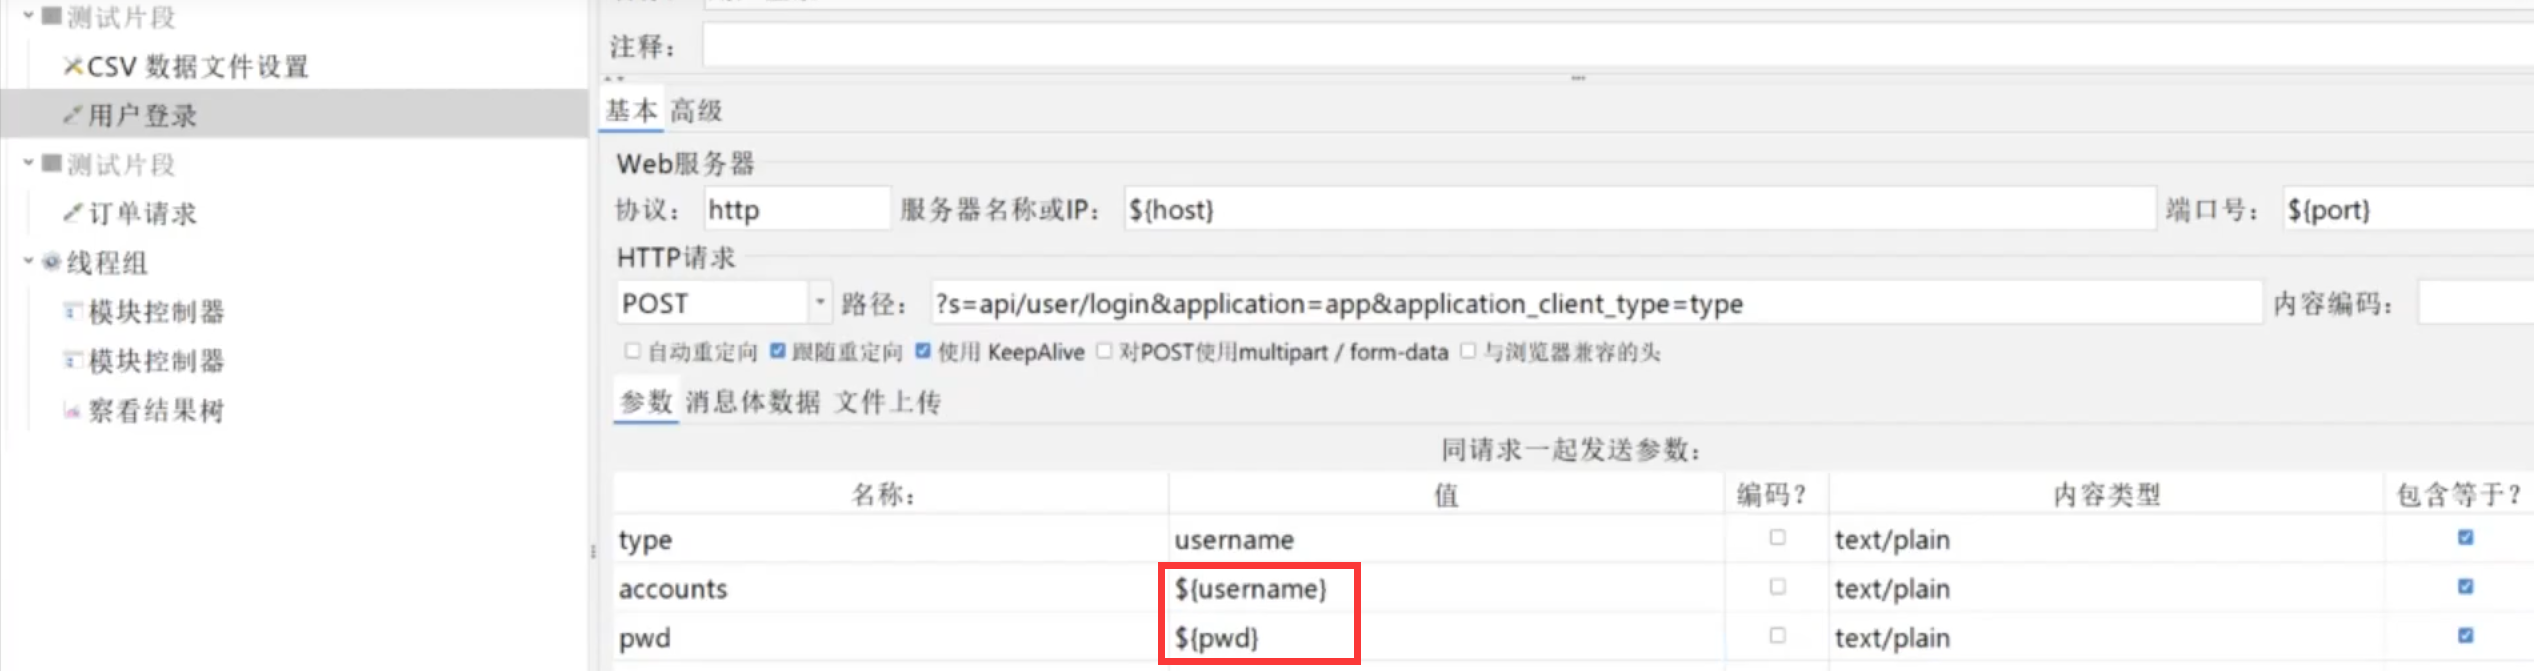The height and width of the screenshot is (671, 2534).
Task: Open the 参数 tab
Action: coord(646,402)
